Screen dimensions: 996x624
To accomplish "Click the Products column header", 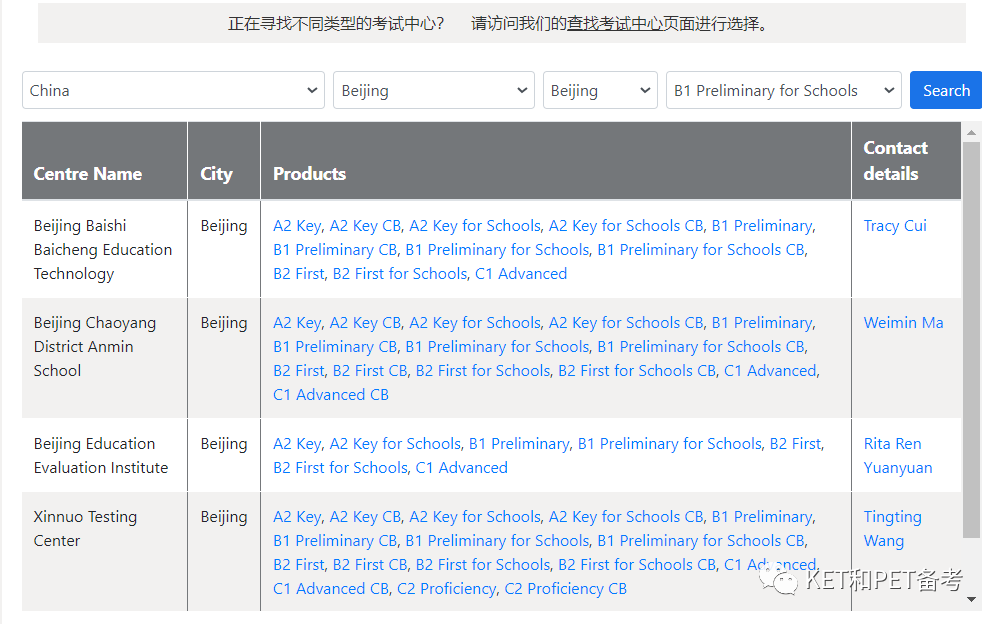I will pos(556,161).
